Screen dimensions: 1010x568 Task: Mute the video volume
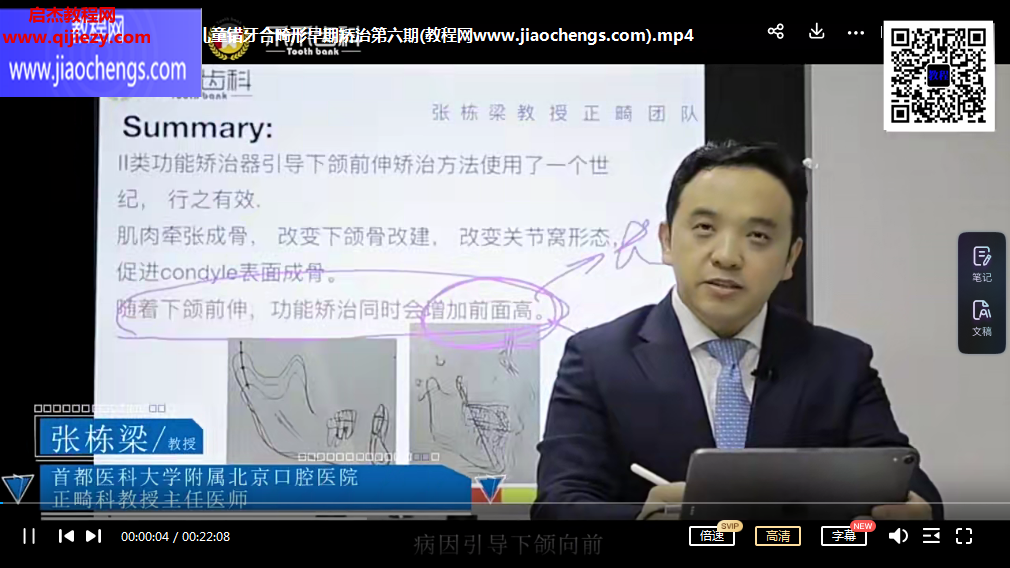[x=897, y=536]
